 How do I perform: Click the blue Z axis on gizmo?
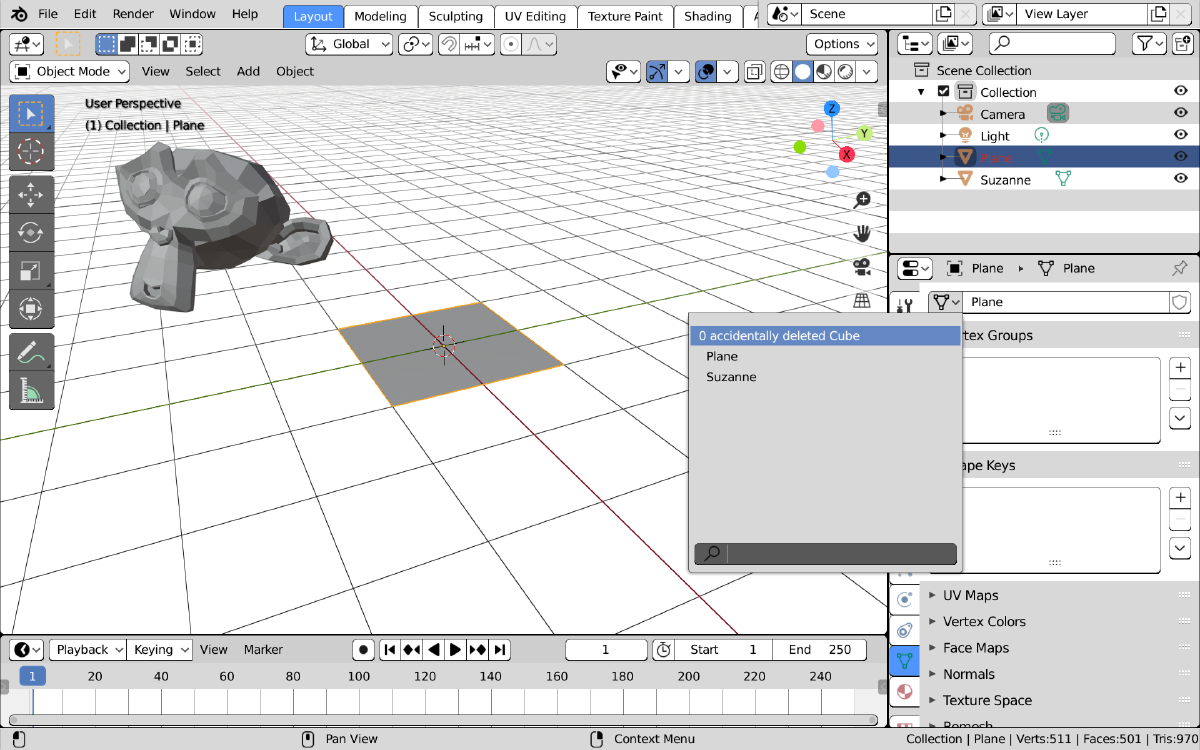[831, 108]
